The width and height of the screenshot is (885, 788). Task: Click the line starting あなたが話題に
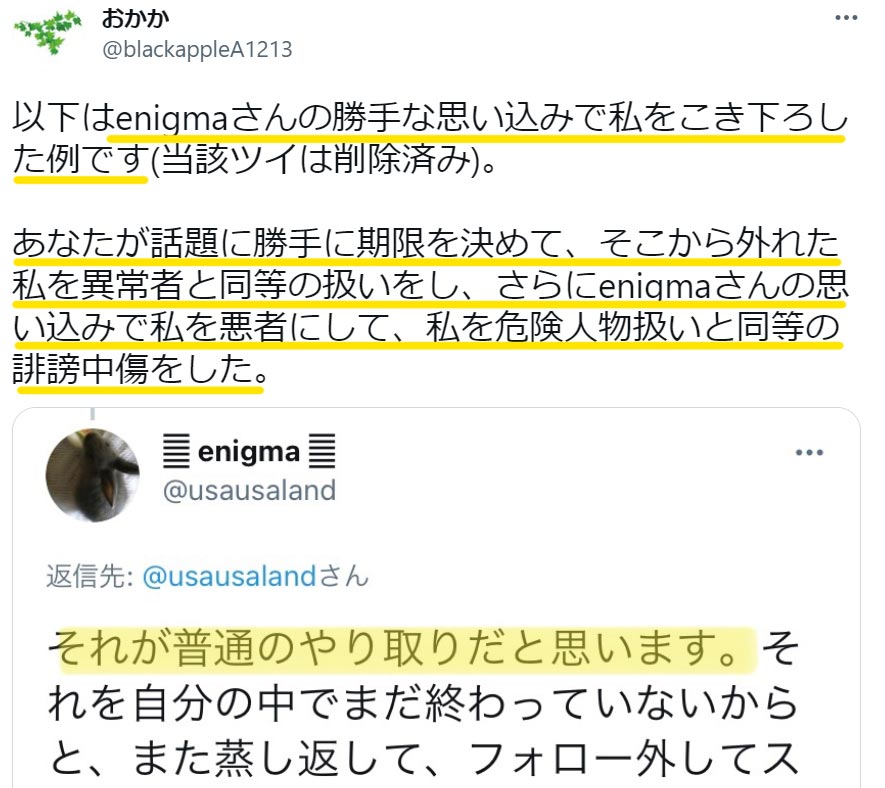point(427,244)
